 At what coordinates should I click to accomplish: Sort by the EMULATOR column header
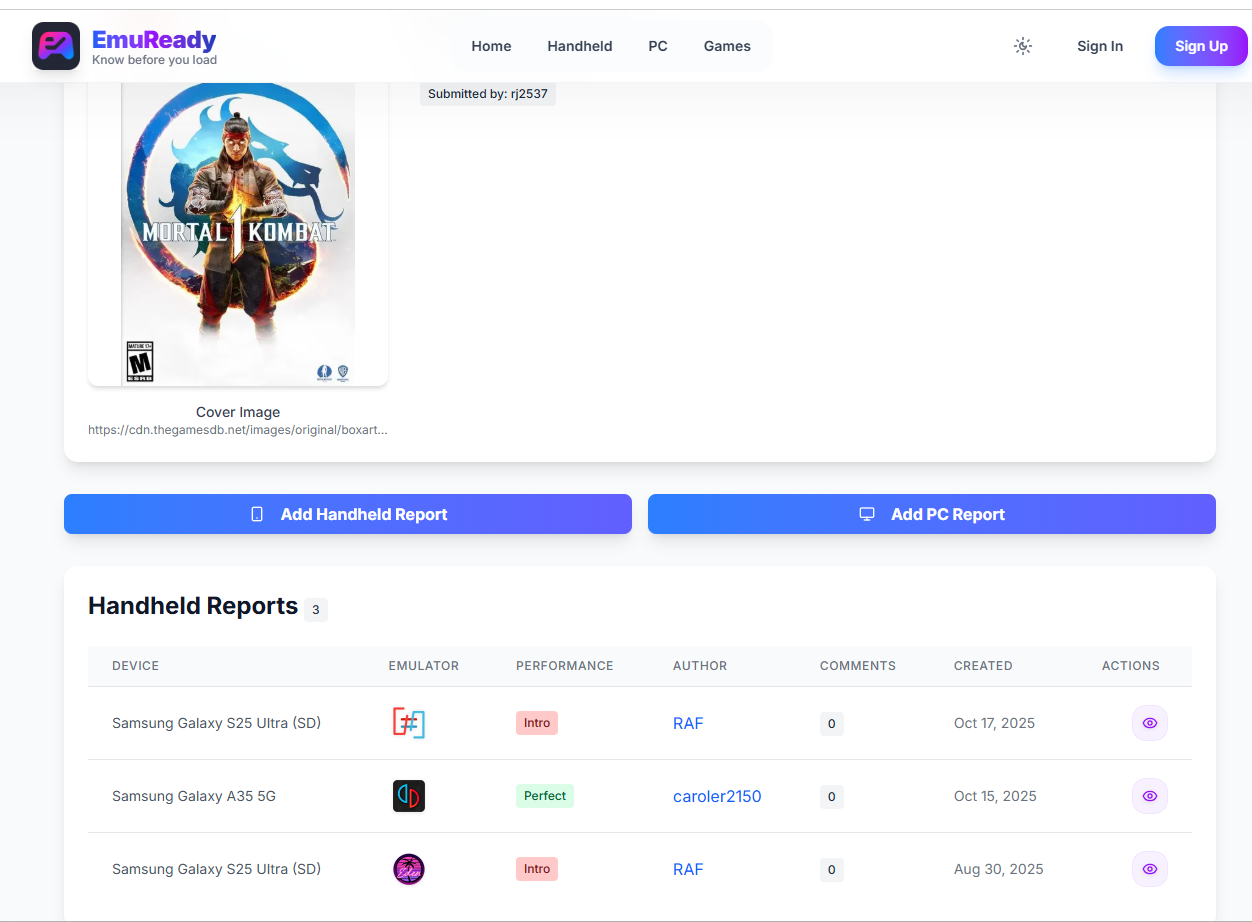click(424, 666)
